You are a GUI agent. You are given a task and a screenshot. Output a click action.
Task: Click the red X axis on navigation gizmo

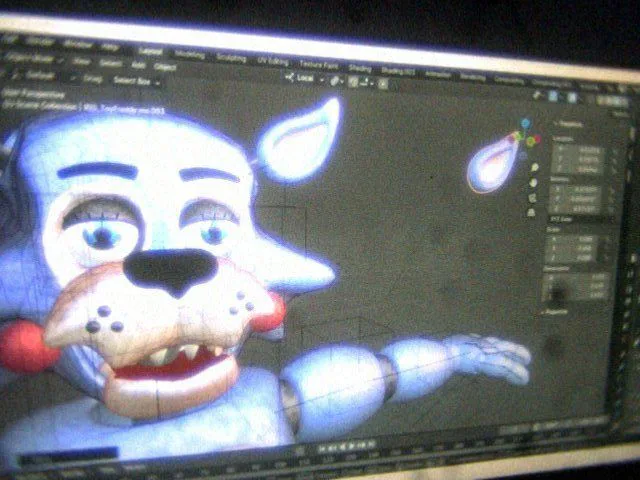pos(538,139)
